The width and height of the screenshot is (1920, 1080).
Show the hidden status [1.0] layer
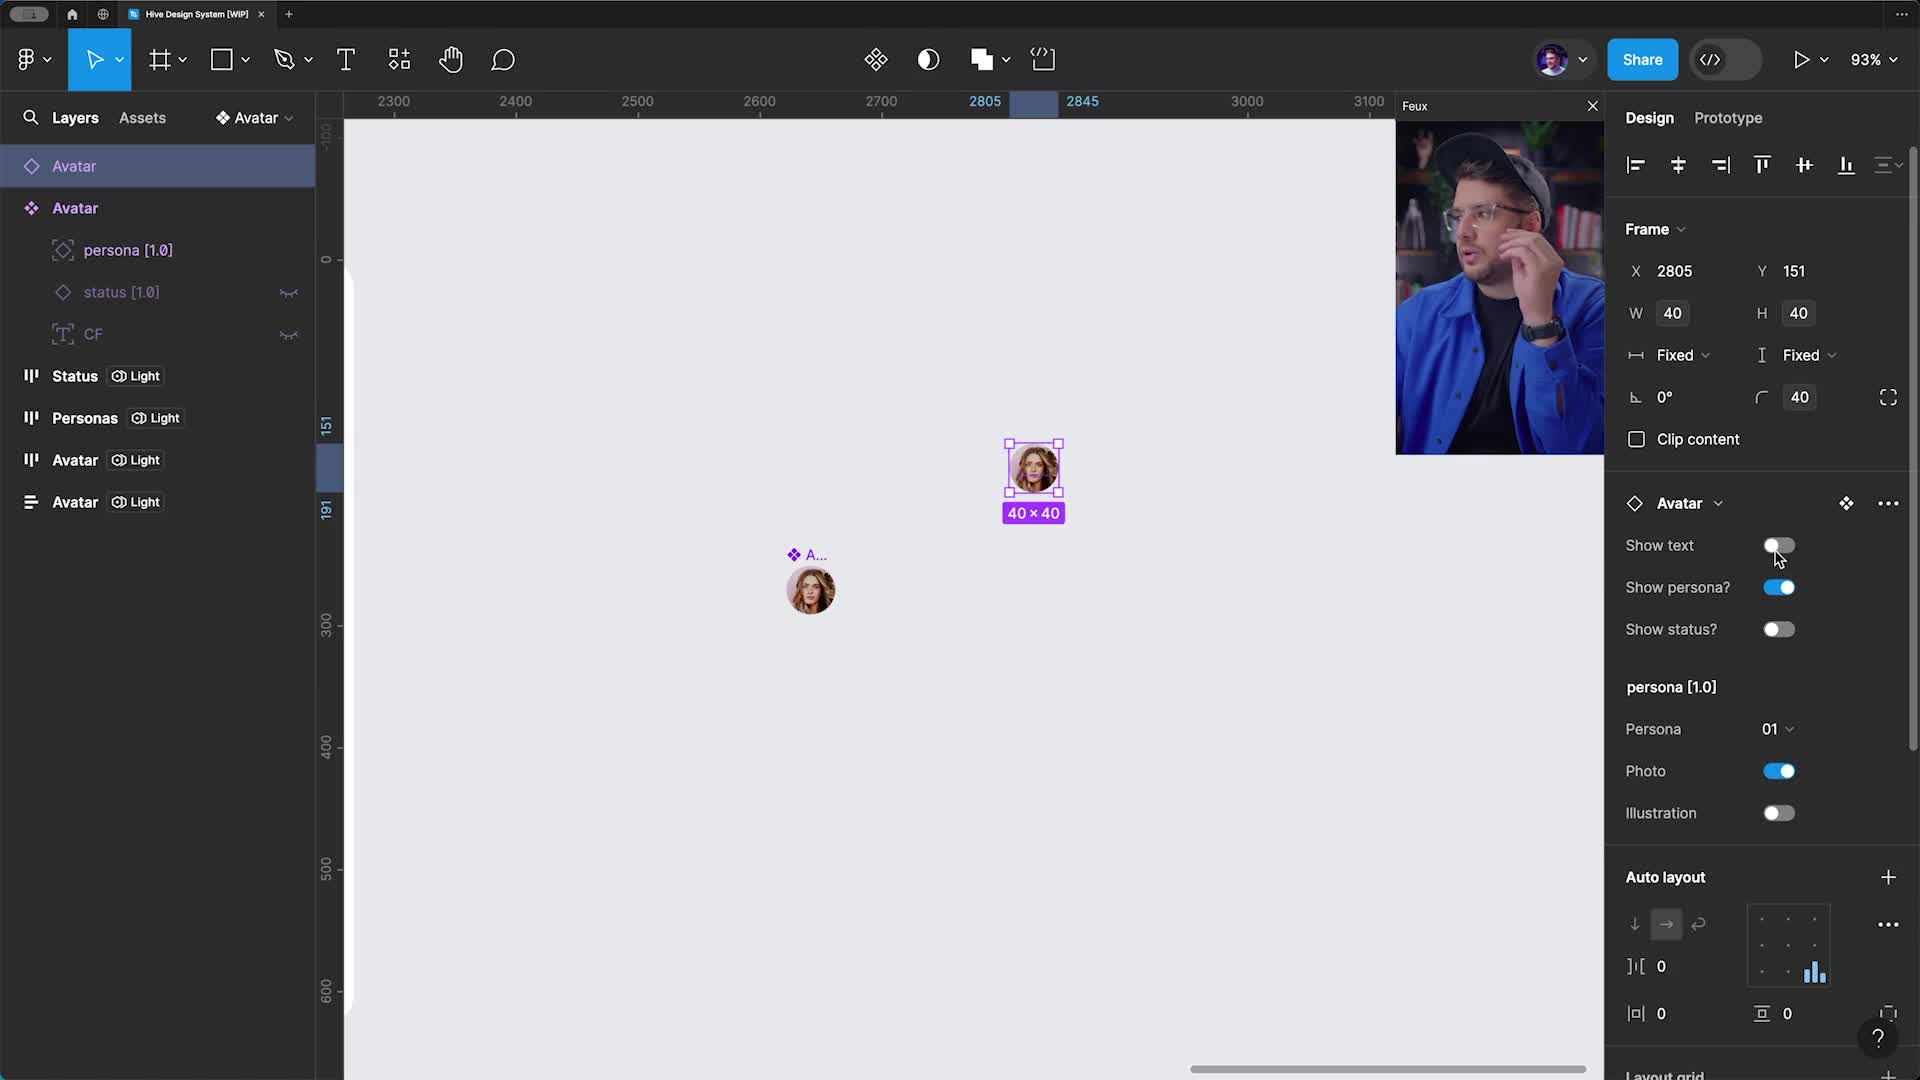point(289,293)
